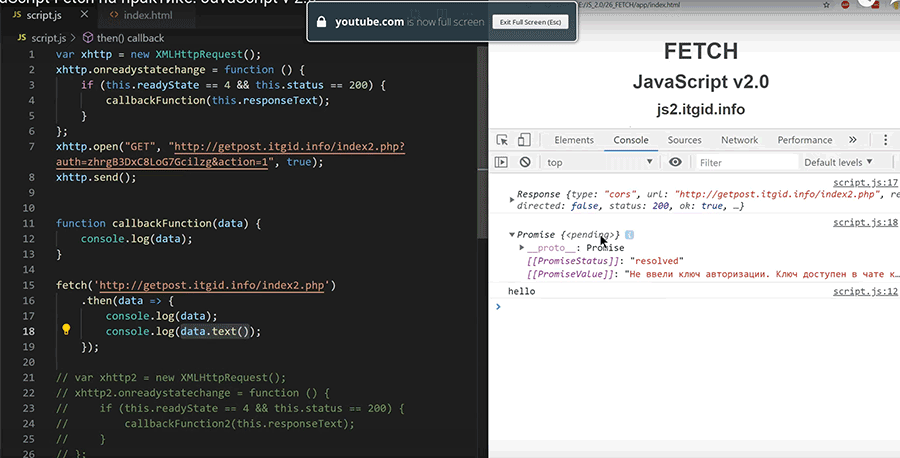Click the js2.itgid.info heading text

tap(701, 109)
